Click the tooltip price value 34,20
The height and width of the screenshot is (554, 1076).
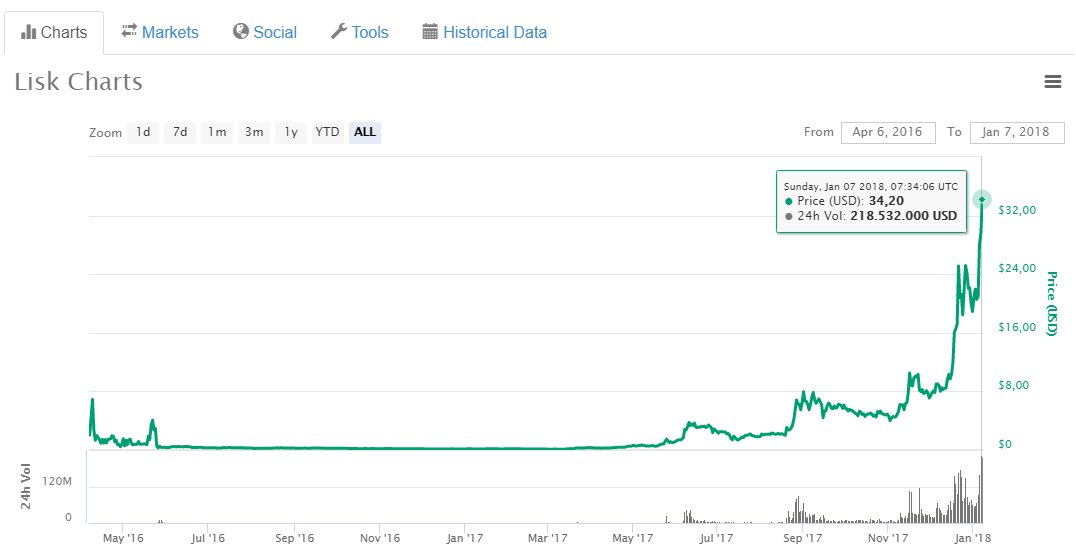pos(886,201)
